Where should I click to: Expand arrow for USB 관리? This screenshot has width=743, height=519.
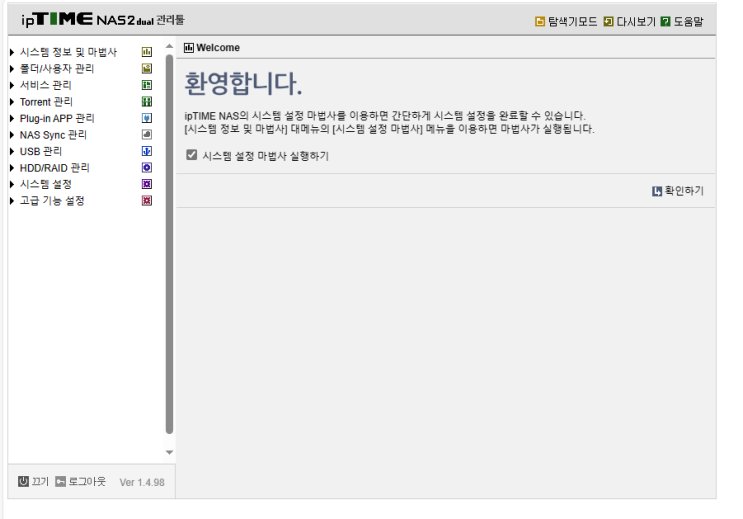[x=12, y=151]
